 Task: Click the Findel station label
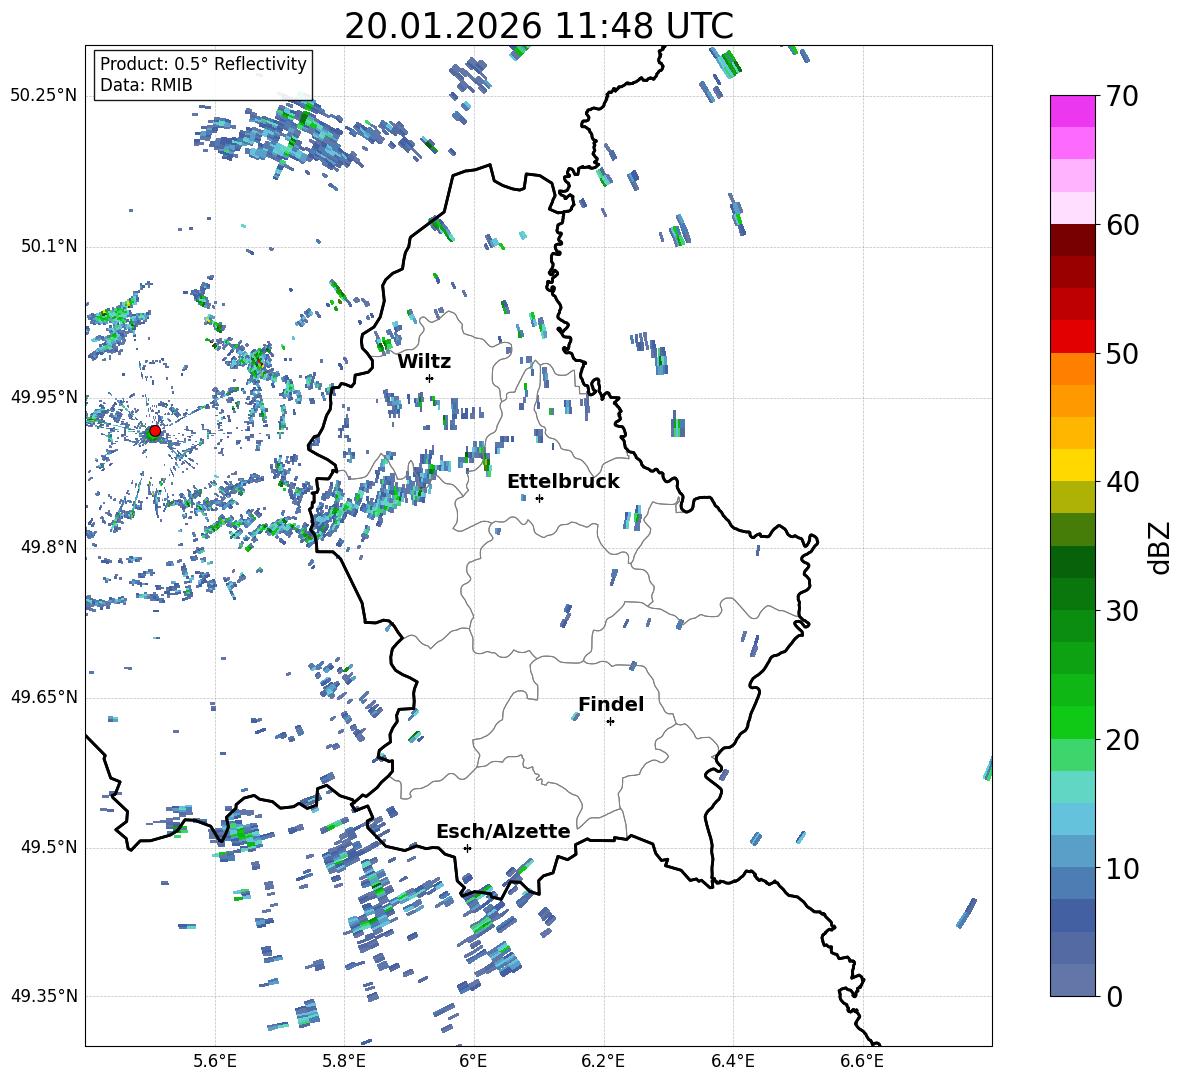pyautogui.click(x=611, y=704)
